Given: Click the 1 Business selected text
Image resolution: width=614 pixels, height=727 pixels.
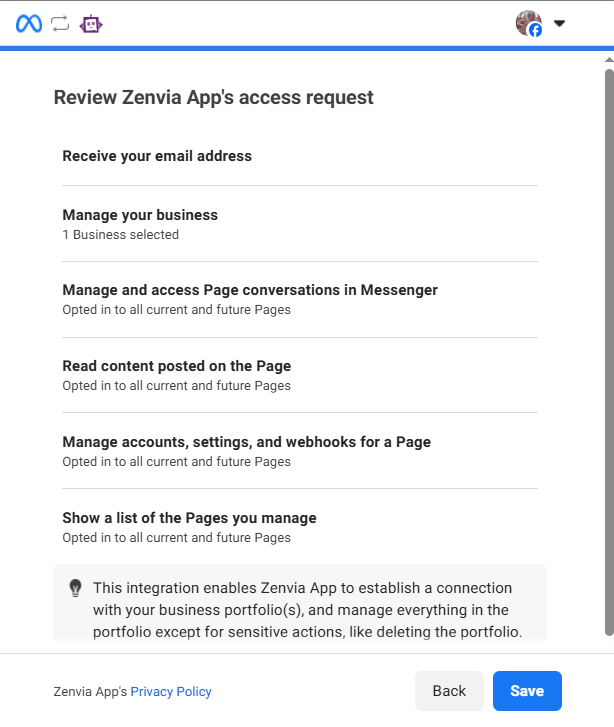Looking at the screenshot, I should point(121,235).
